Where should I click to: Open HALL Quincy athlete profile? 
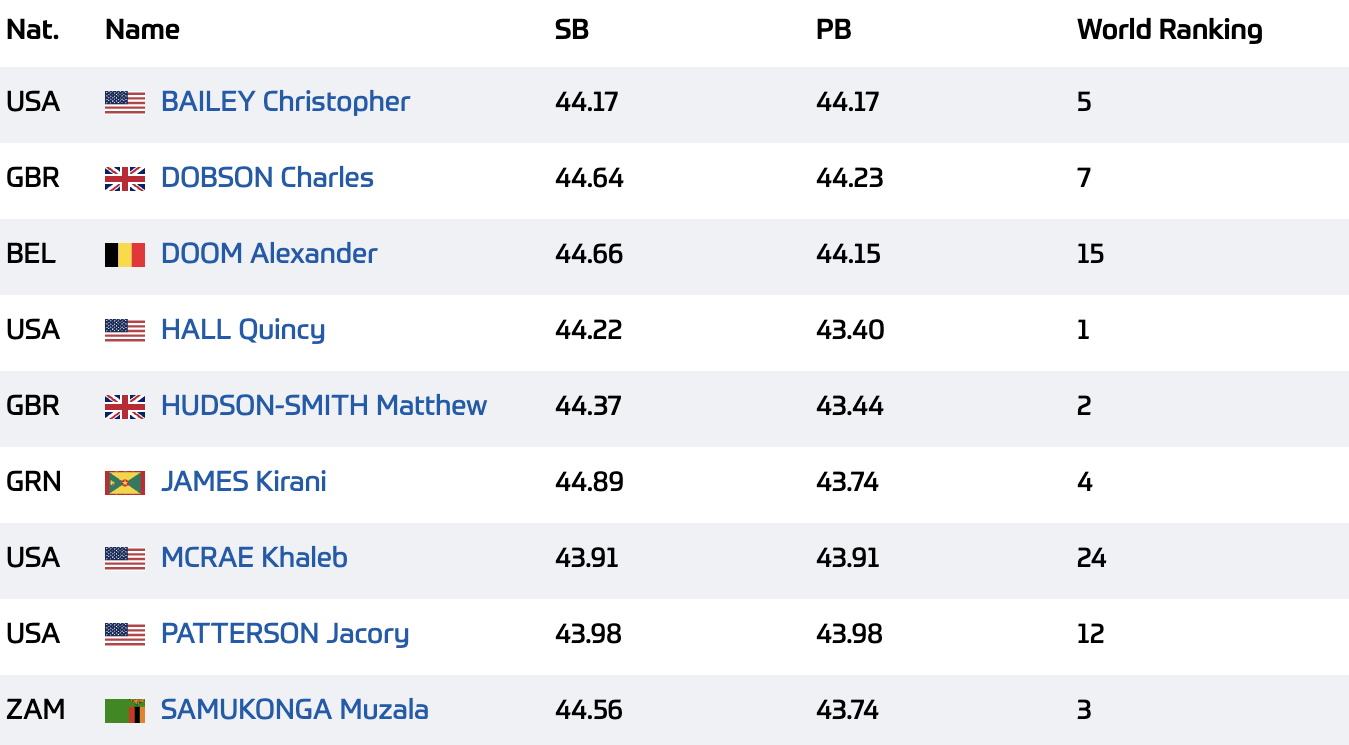click(243, 330)
